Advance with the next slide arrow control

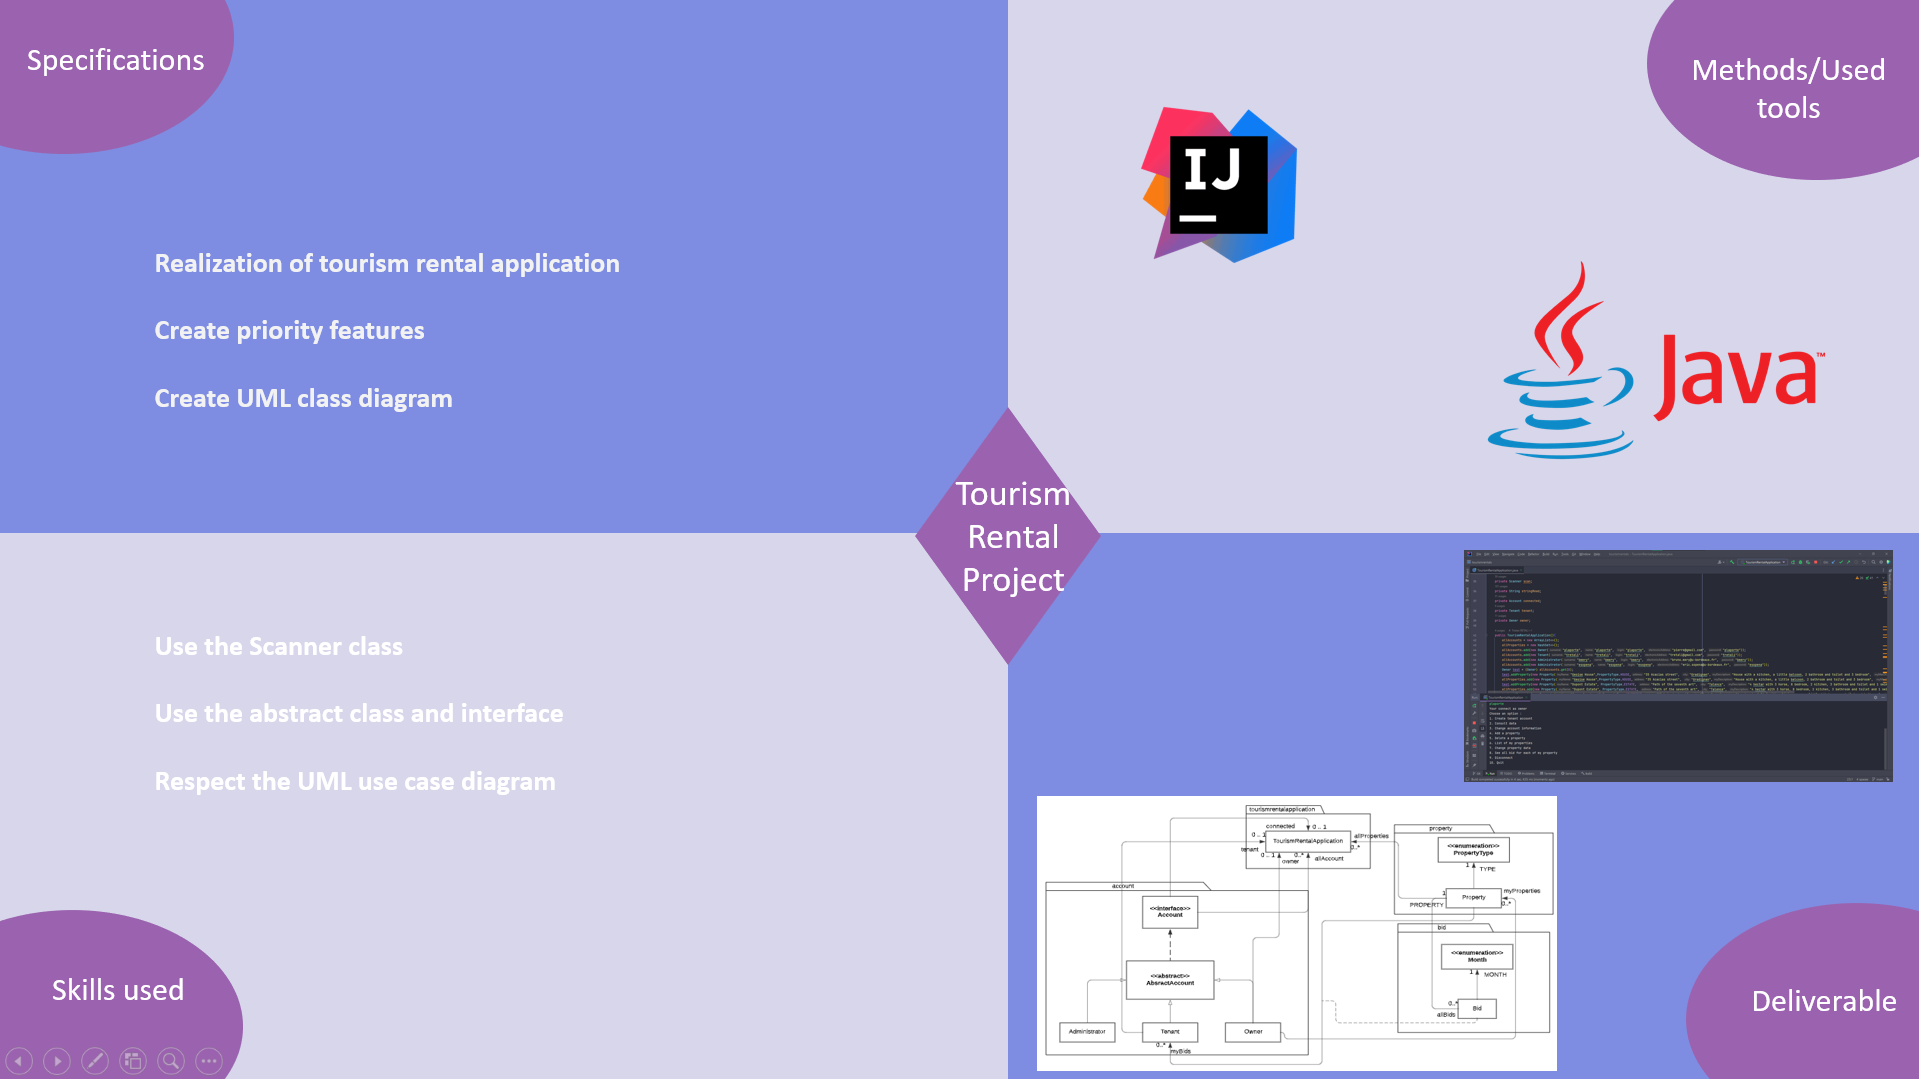point(57,1061)
